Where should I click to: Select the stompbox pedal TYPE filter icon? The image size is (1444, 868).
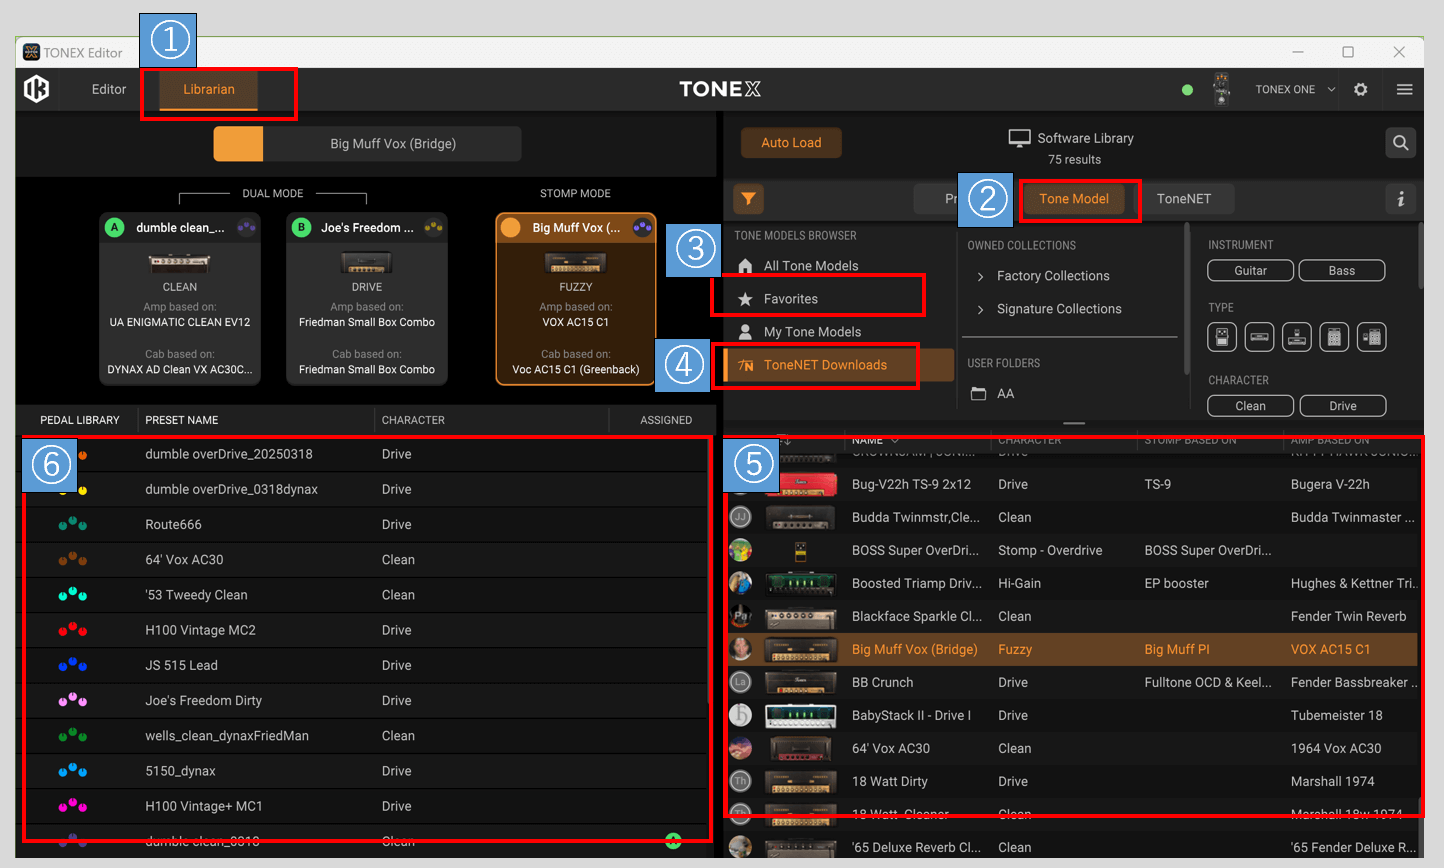tap(1221, 337)
